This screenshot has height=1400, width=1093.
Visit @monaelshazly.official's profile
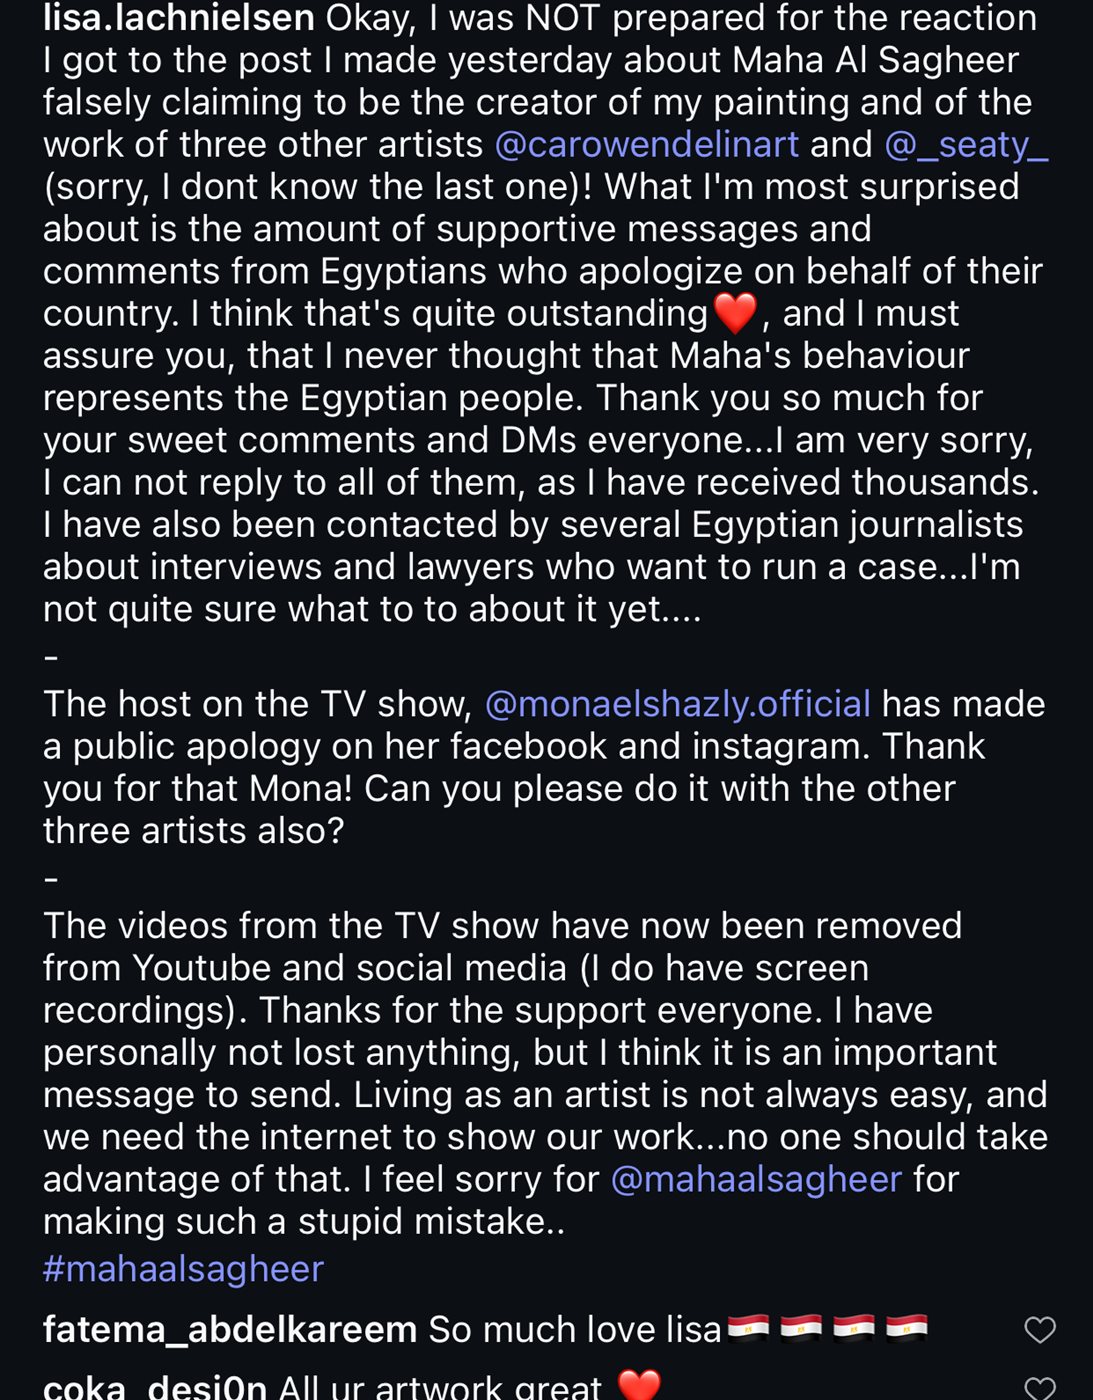click(678, 704)
